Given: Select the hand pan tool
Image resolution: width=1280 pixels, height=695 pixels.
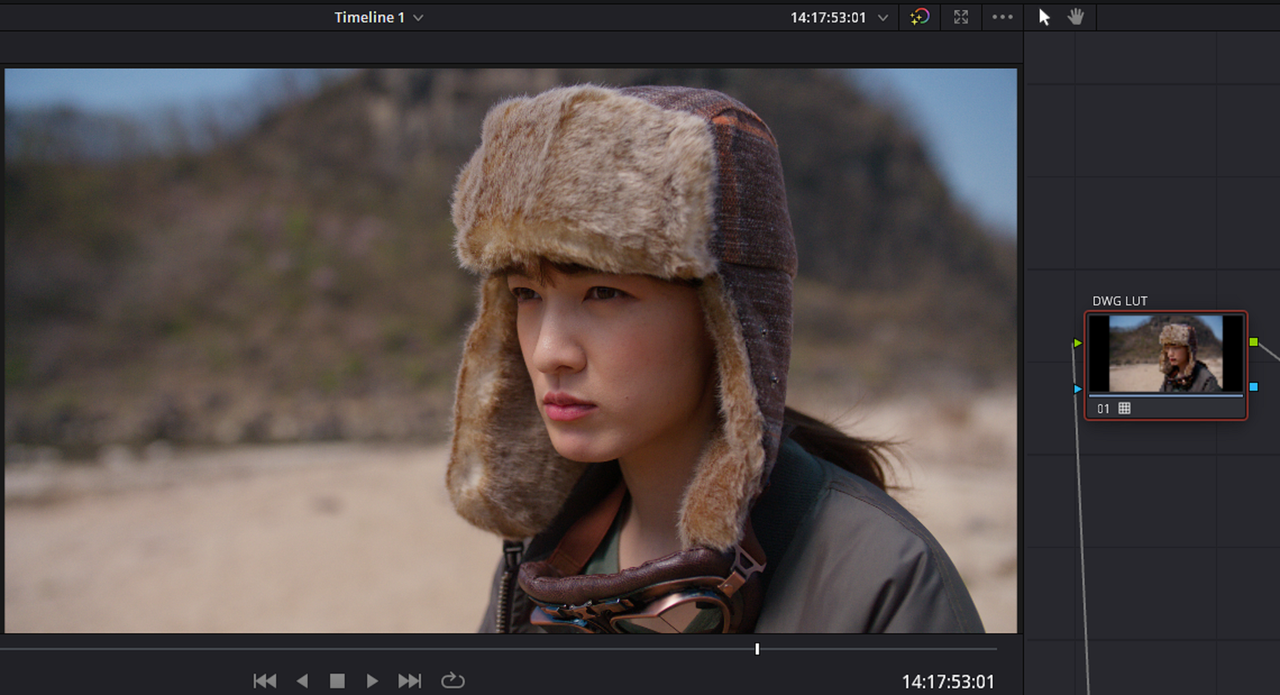Looking at the screenshot, I should (x=1076, y=17).
